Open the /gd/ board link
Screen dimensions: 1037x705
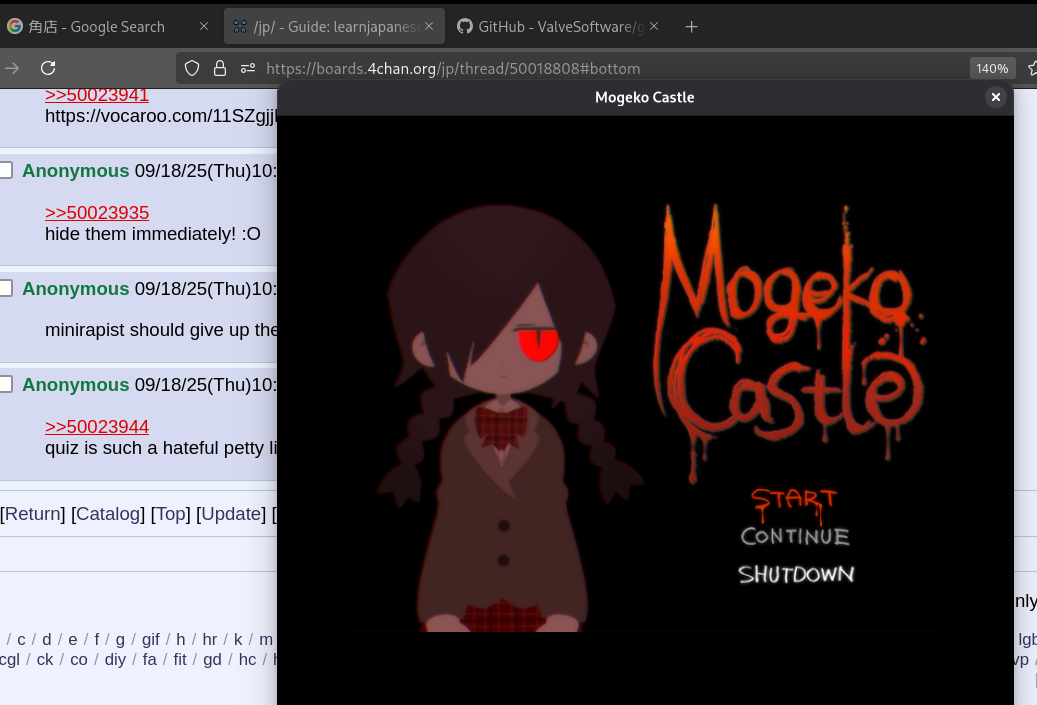pyautogui.click(x=212, y=660)
